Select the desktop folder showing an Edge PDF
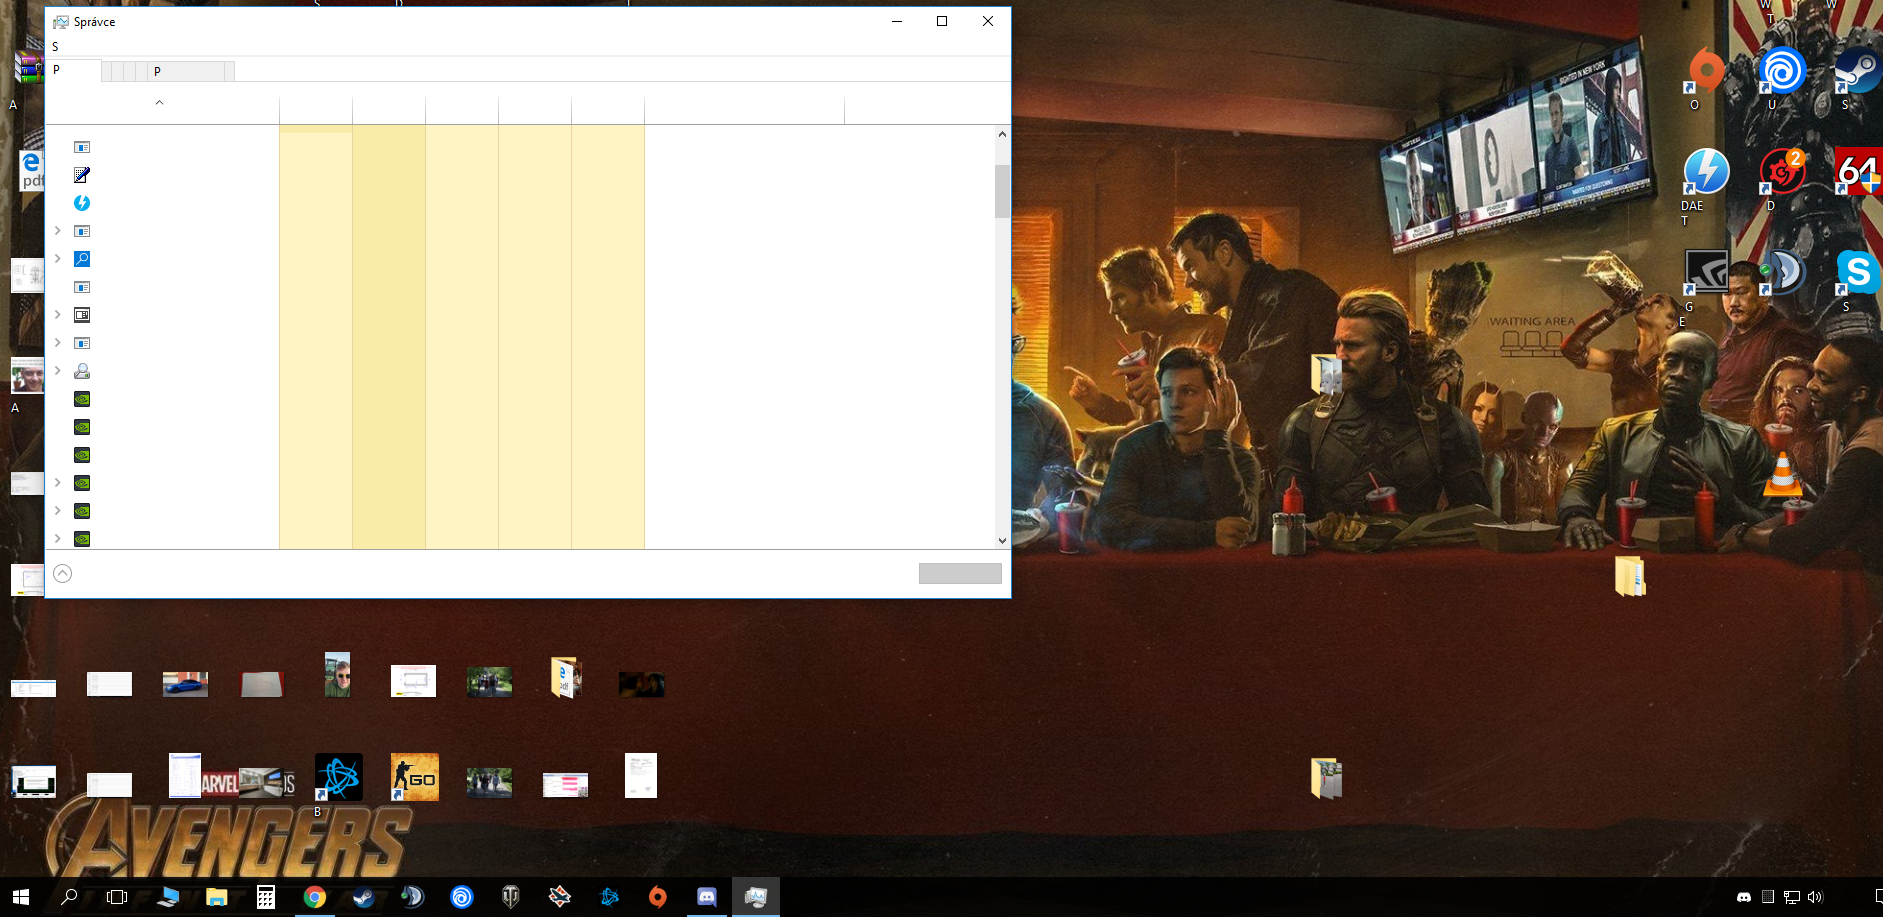Image resolution: width=1883 pixels, height=917 pixels. pyautogui.click(x=565, y=677)
